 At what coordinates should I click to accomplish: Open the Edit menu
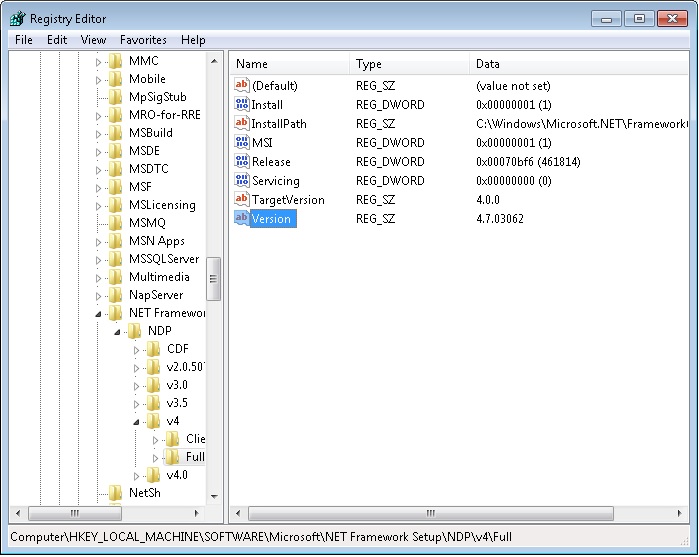point(57,40)
